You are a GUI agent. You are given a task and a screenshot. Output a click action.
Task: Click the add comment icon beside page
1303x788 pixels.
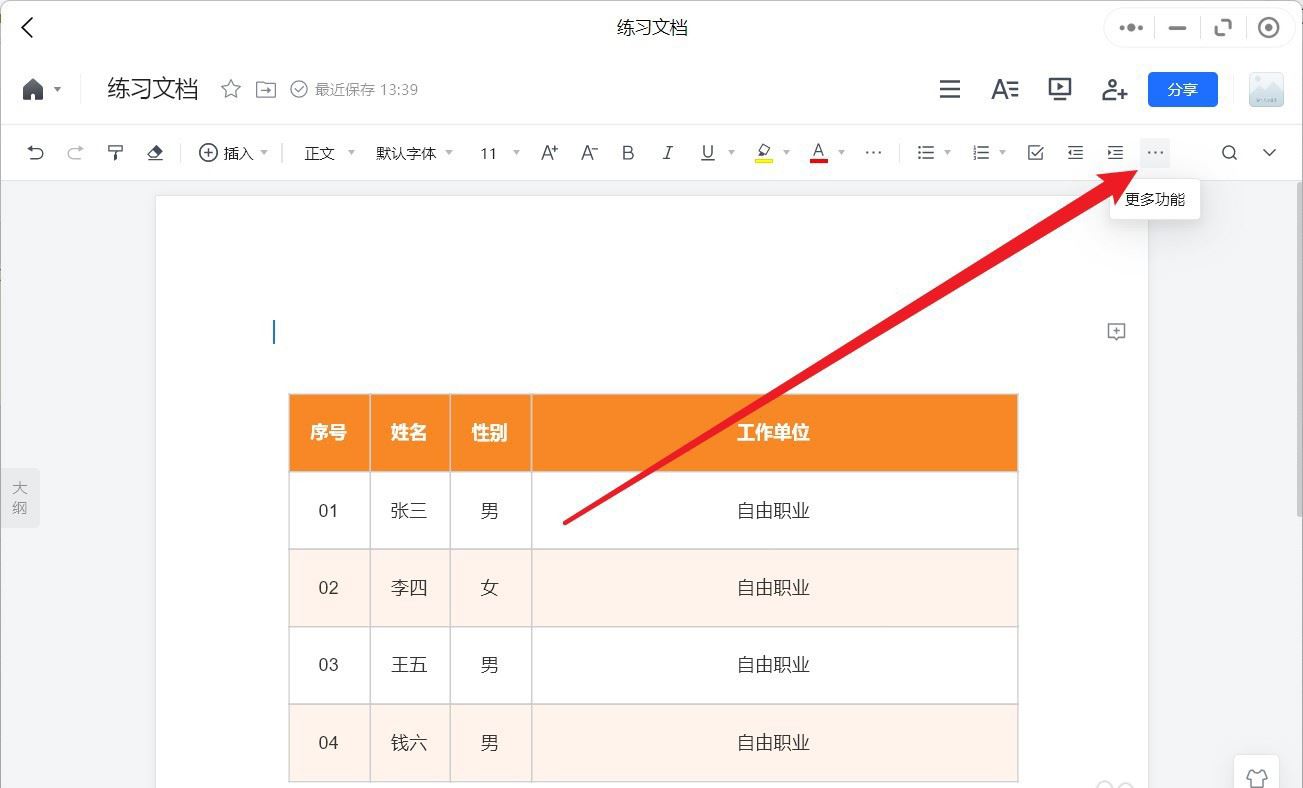(1116, 332)
